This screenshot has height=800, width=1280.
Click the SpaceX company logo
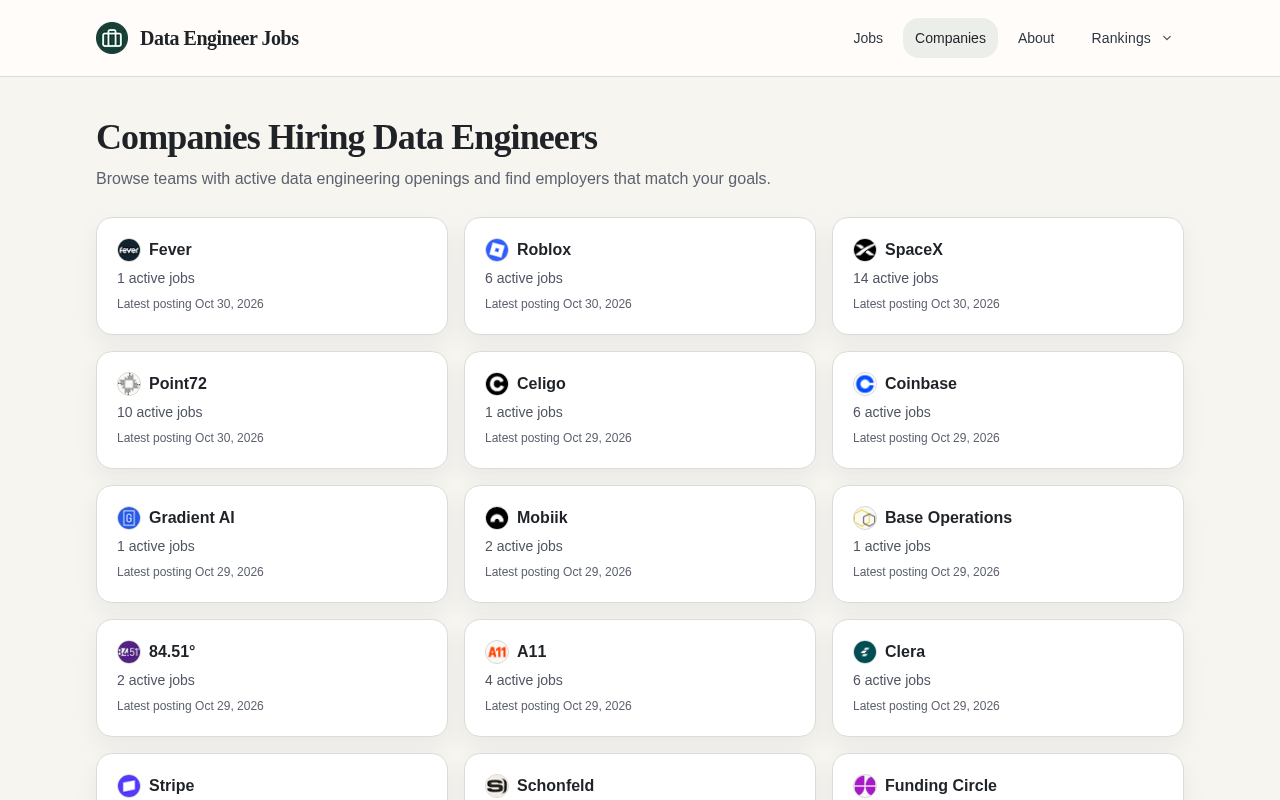865,250
